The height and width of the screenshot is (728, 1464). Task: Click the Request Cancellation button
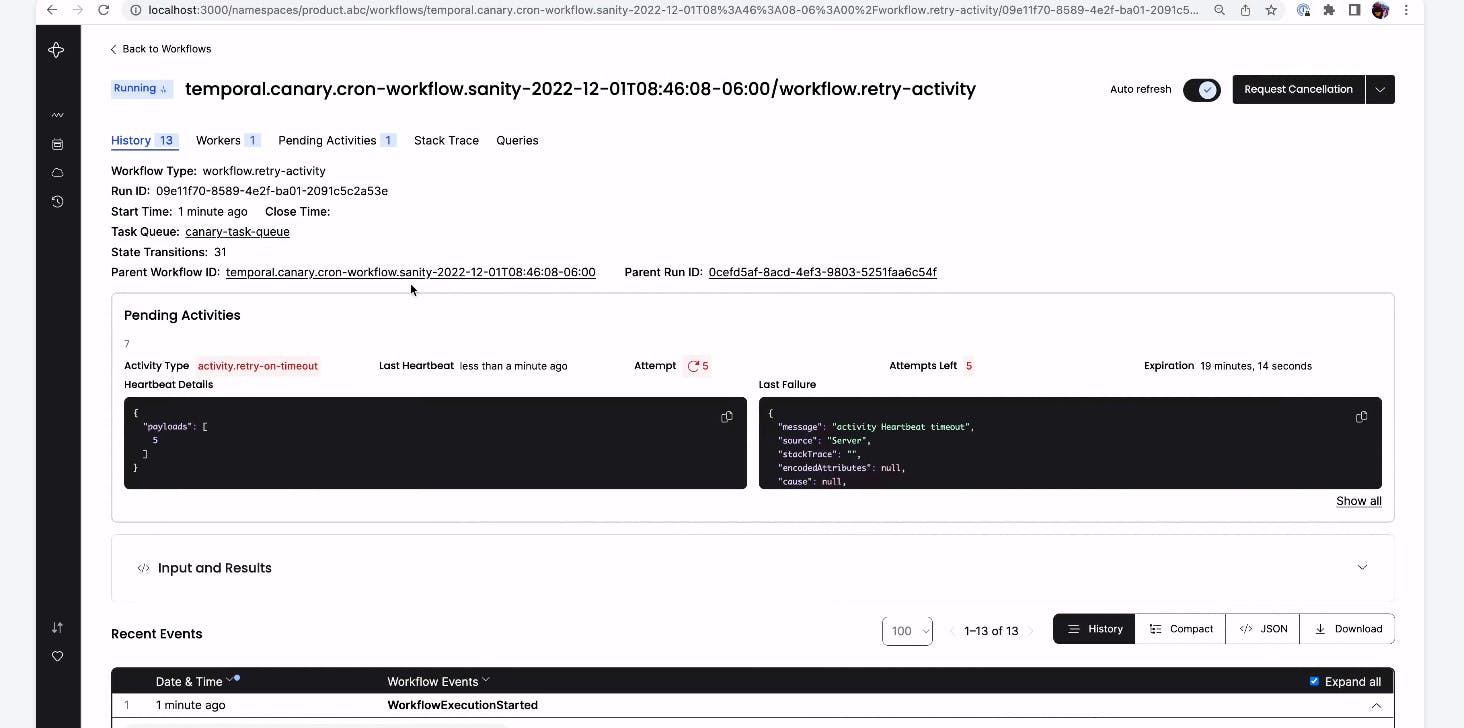1298,89
